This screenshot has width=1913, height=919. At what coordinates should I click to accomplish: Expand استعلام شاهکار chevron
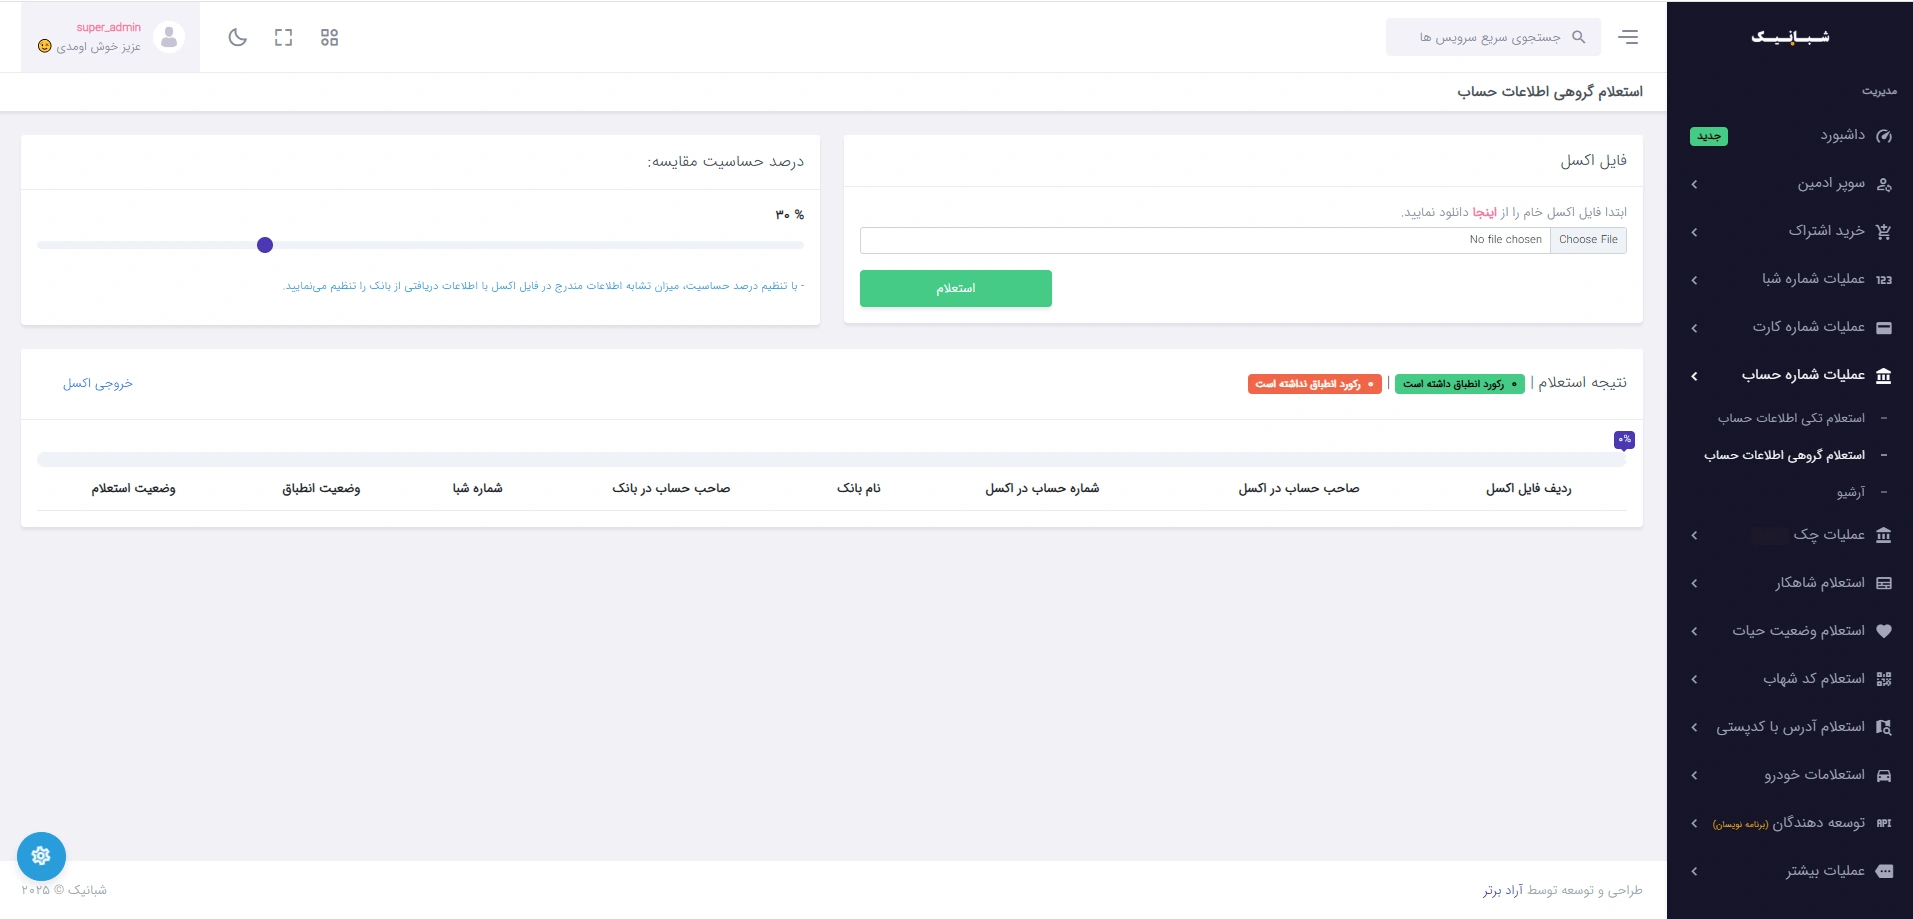(1694, 583)
